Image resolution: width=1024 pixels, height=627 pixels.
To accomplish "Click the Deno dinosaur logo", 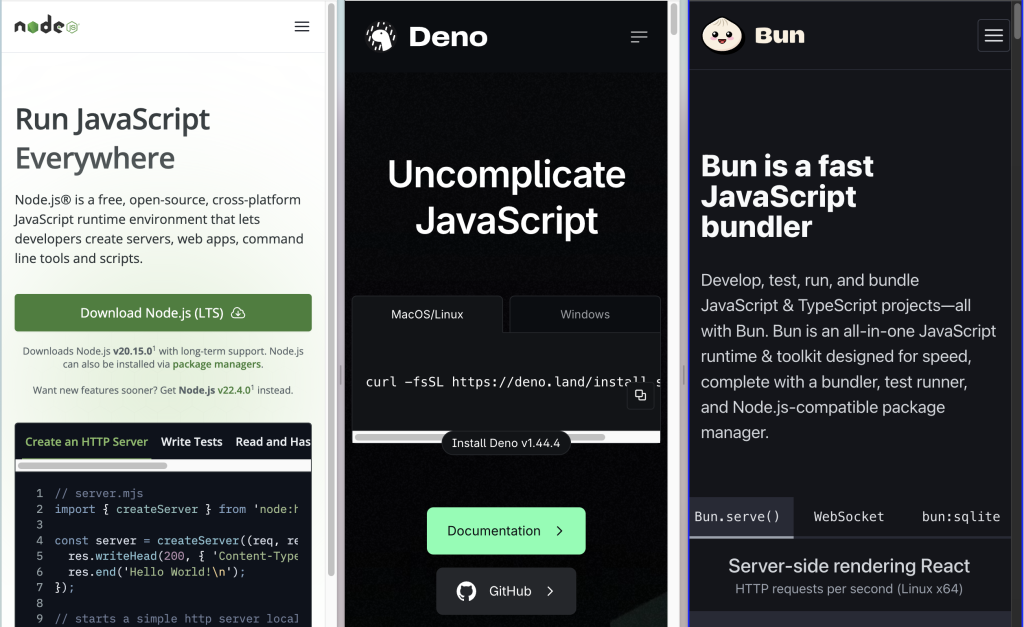I will tap(380, 37).
